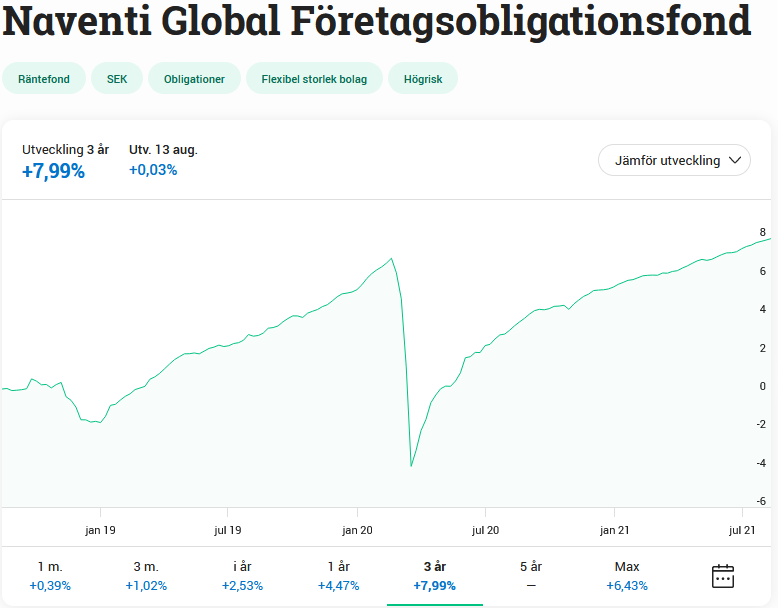Choose the 5 år period tab
The image size is (778, 608).
click(530, 576)
